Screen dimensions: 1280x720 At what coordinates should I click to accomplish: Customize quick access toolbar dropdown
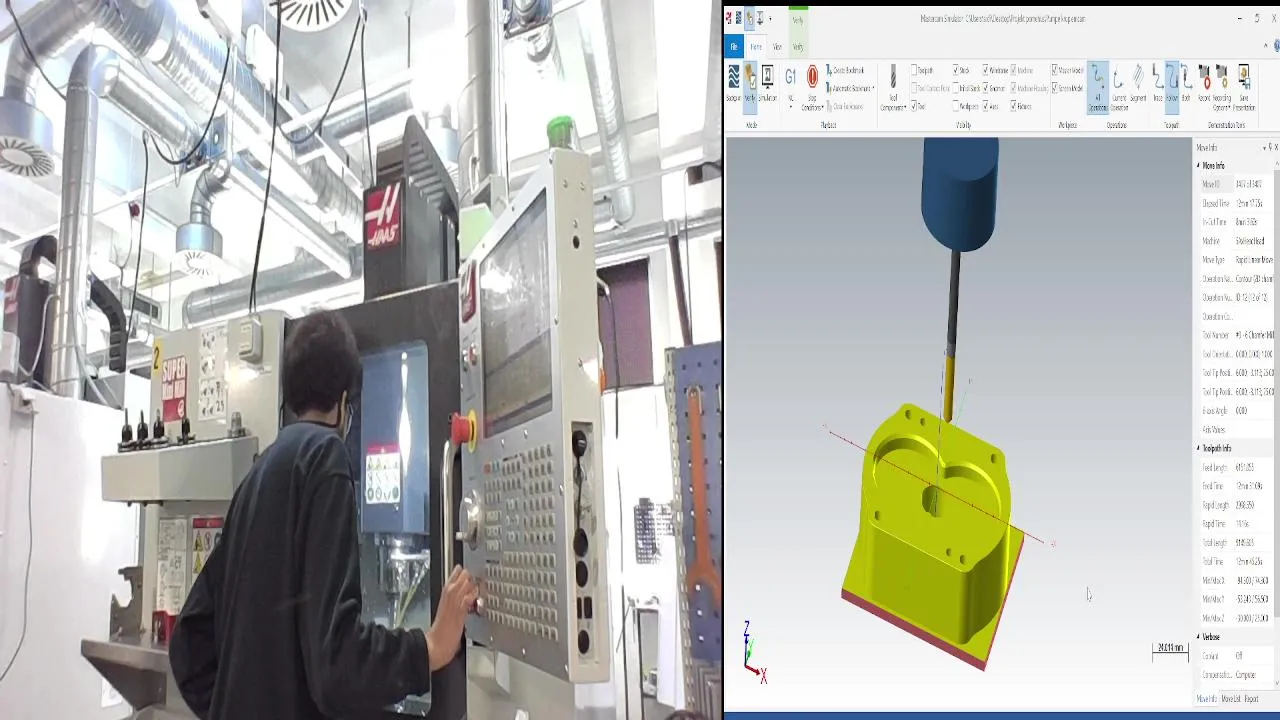point(770,18)
